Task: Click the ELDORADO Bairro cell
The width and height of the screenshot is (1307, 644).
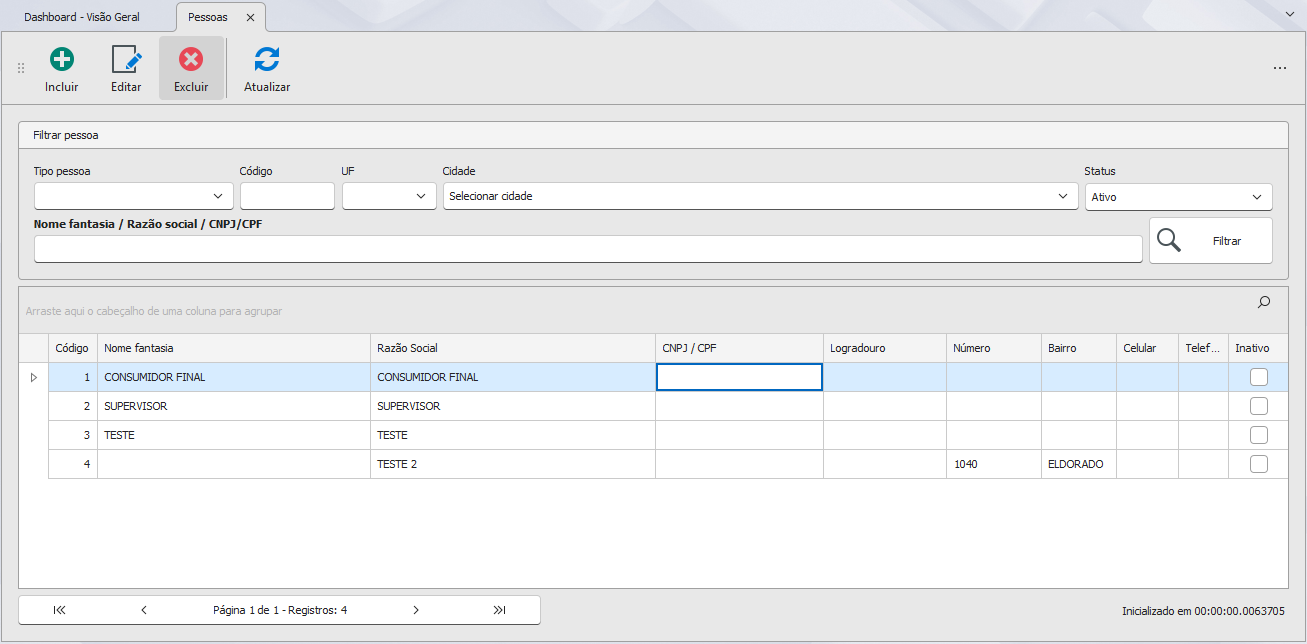Action: [x=1079, y=464]
